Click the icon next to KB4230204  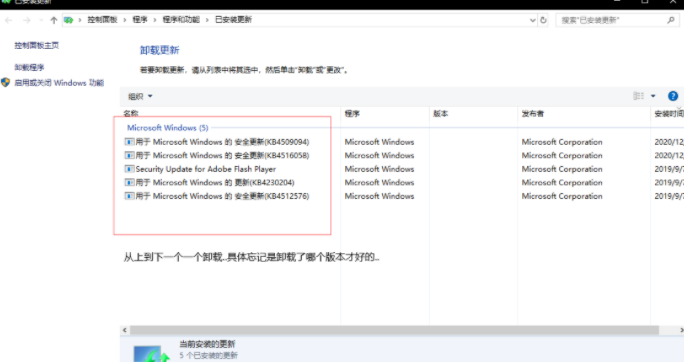click(129, 182)
